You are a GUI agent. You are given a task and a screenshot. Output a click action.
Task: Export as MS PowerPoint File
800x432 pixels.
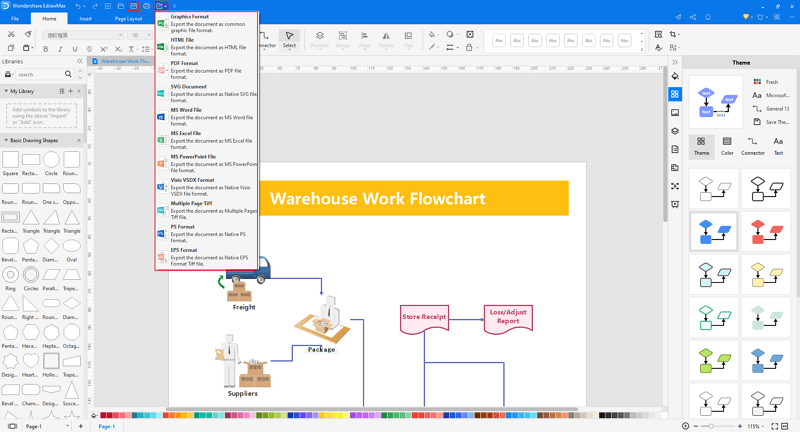pyautogui.click(x=207, y=163)
